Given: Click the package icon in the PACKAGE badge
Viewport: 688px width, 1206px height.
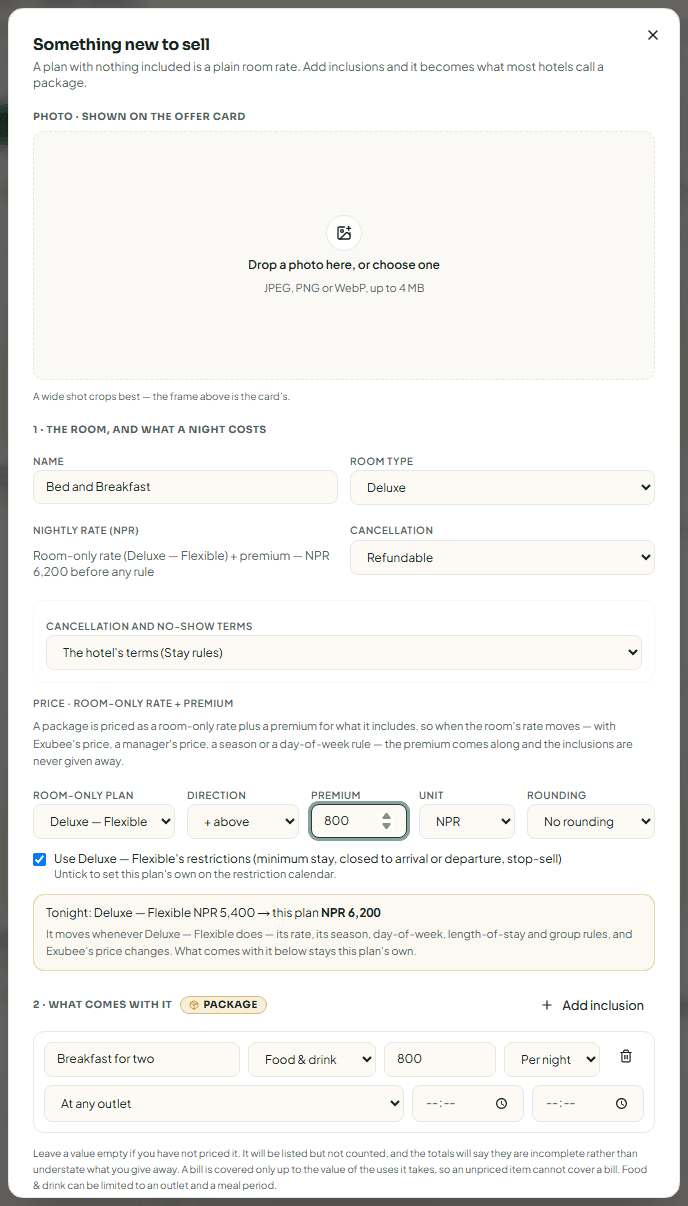Looking at the screenshot, I should point(194,1005).
